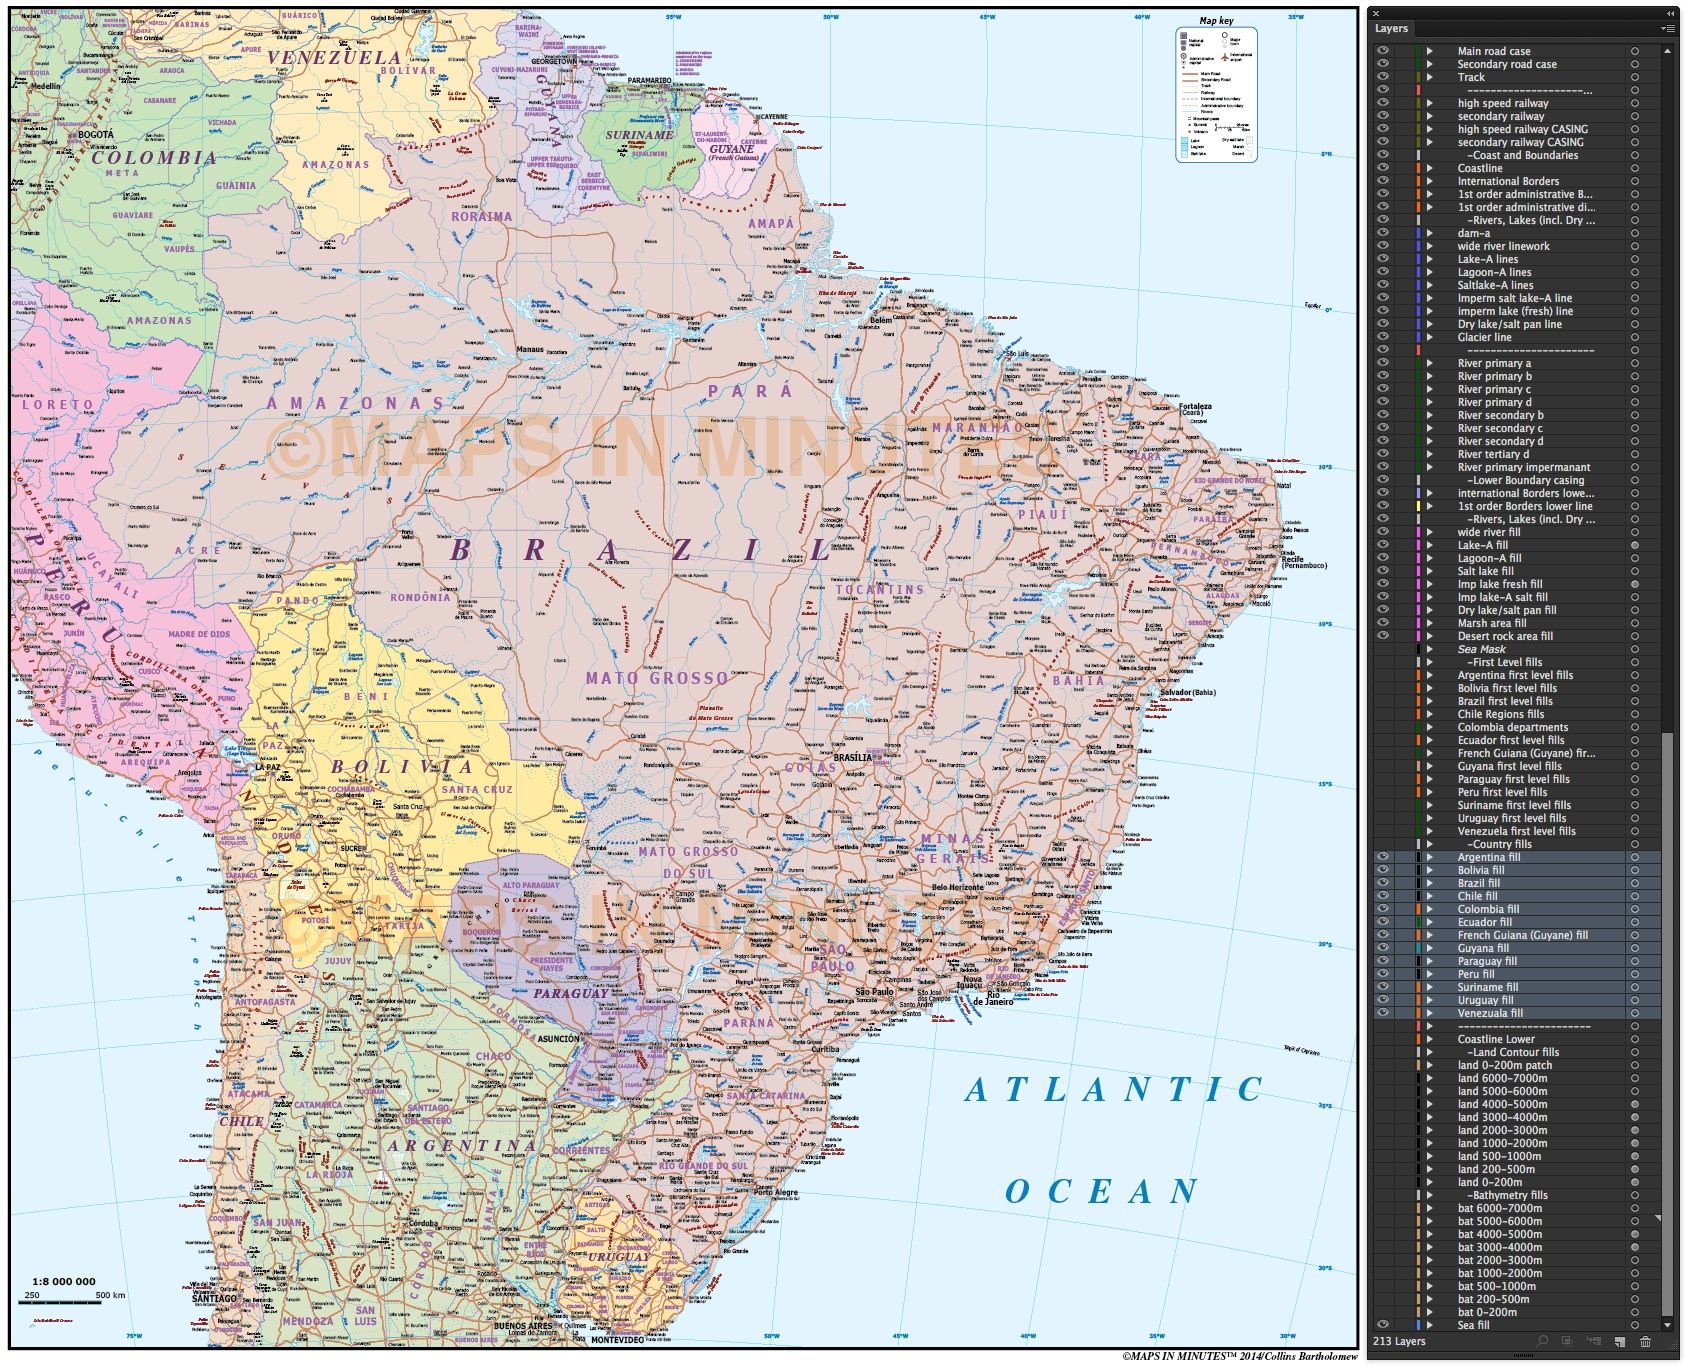This screenshot has height=1365, width=1685.
Task: Expand the land 1000-2000m layer
Action: pyautogui.click(x=1430, y=1143)
